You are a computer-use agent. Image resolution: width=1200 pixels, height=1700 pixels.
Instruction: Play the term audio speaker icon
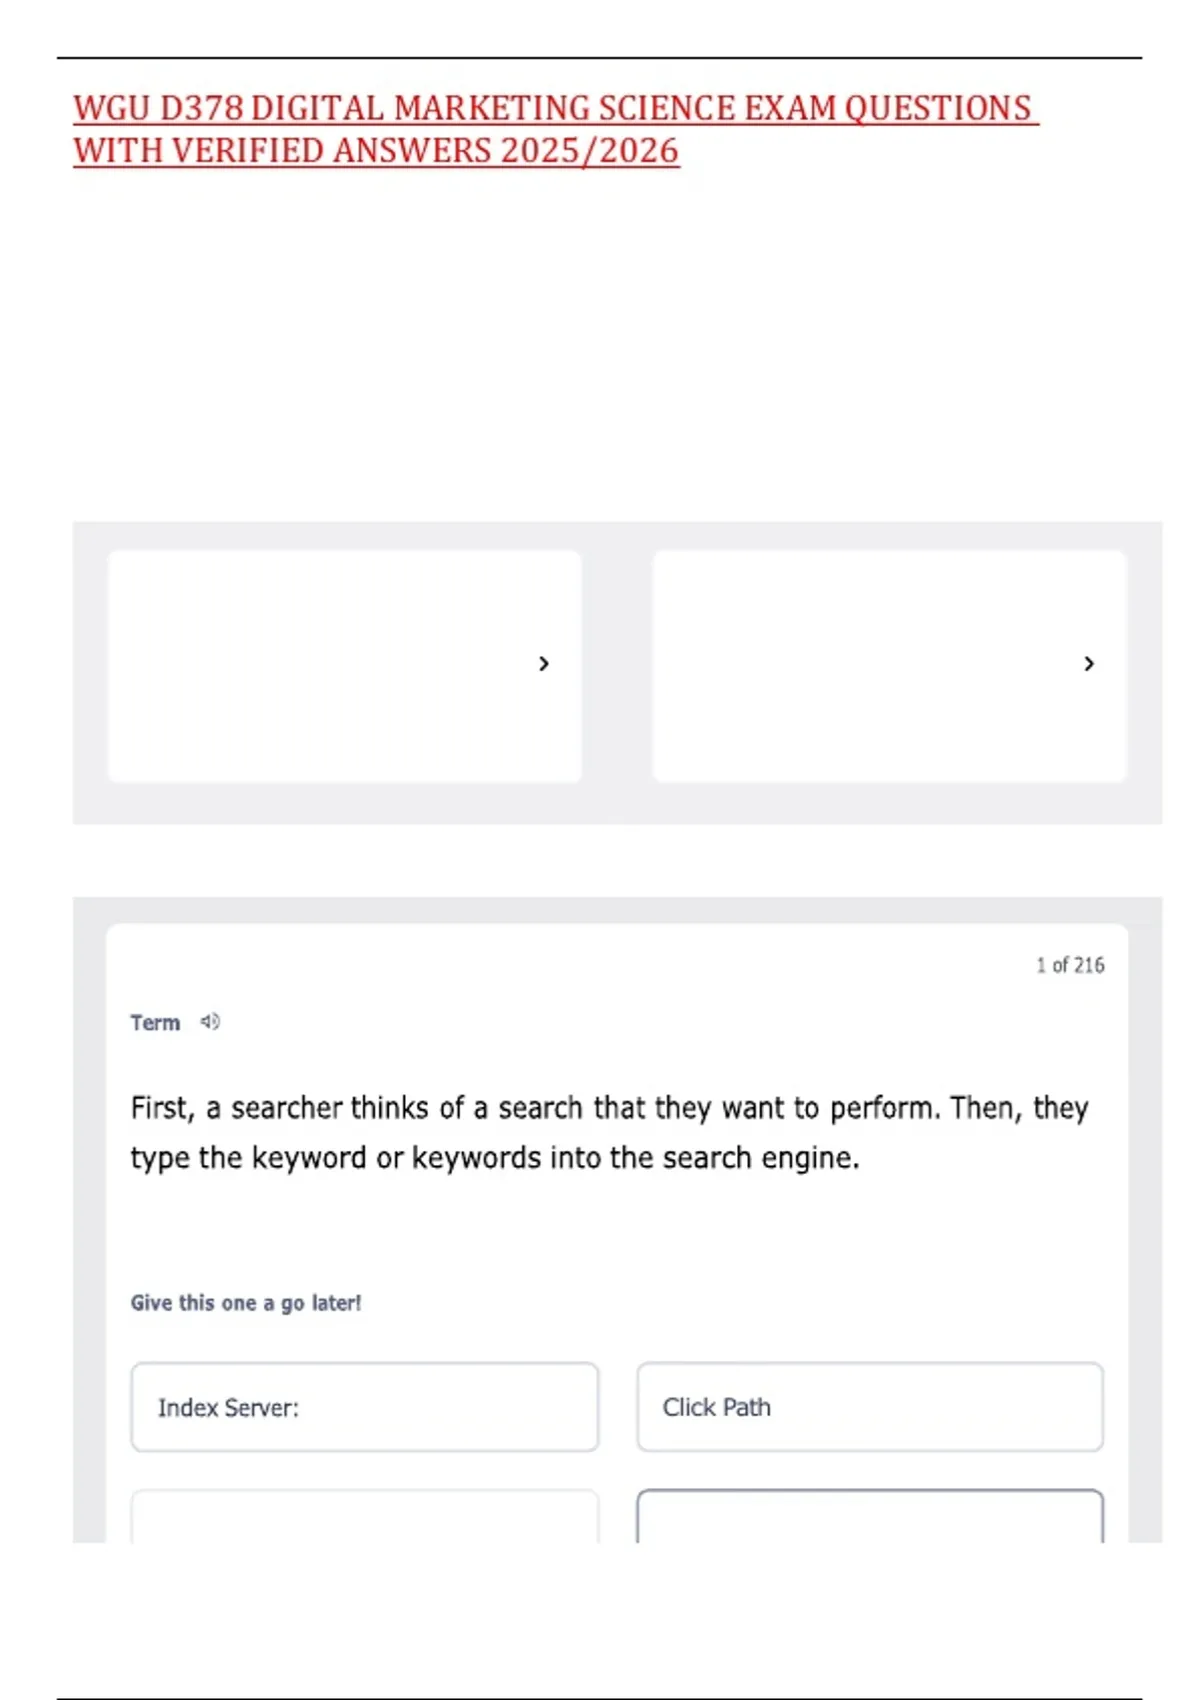click(210, 1021)
